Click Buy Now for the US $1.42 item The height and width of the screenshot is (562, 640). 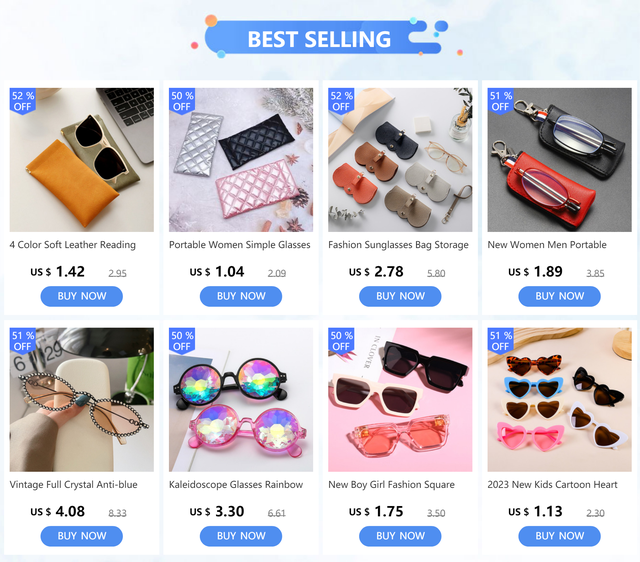pos(82,296)
